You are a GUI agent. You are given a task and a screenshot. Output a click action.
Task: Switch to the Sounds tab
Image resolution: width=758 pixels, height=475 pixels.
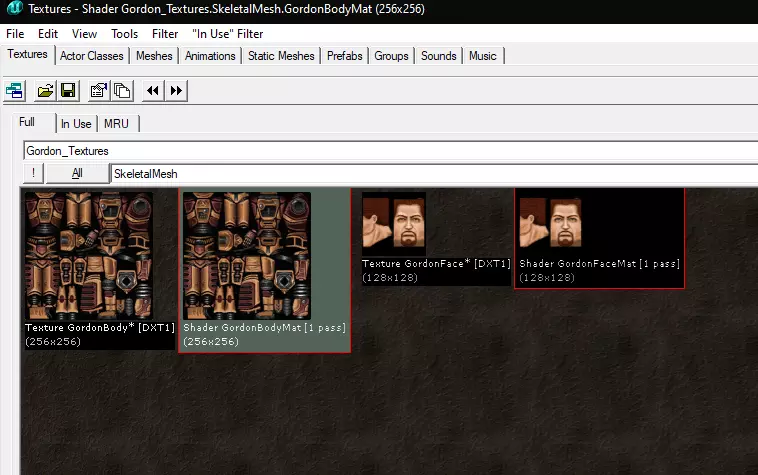[x=438, y=56]
